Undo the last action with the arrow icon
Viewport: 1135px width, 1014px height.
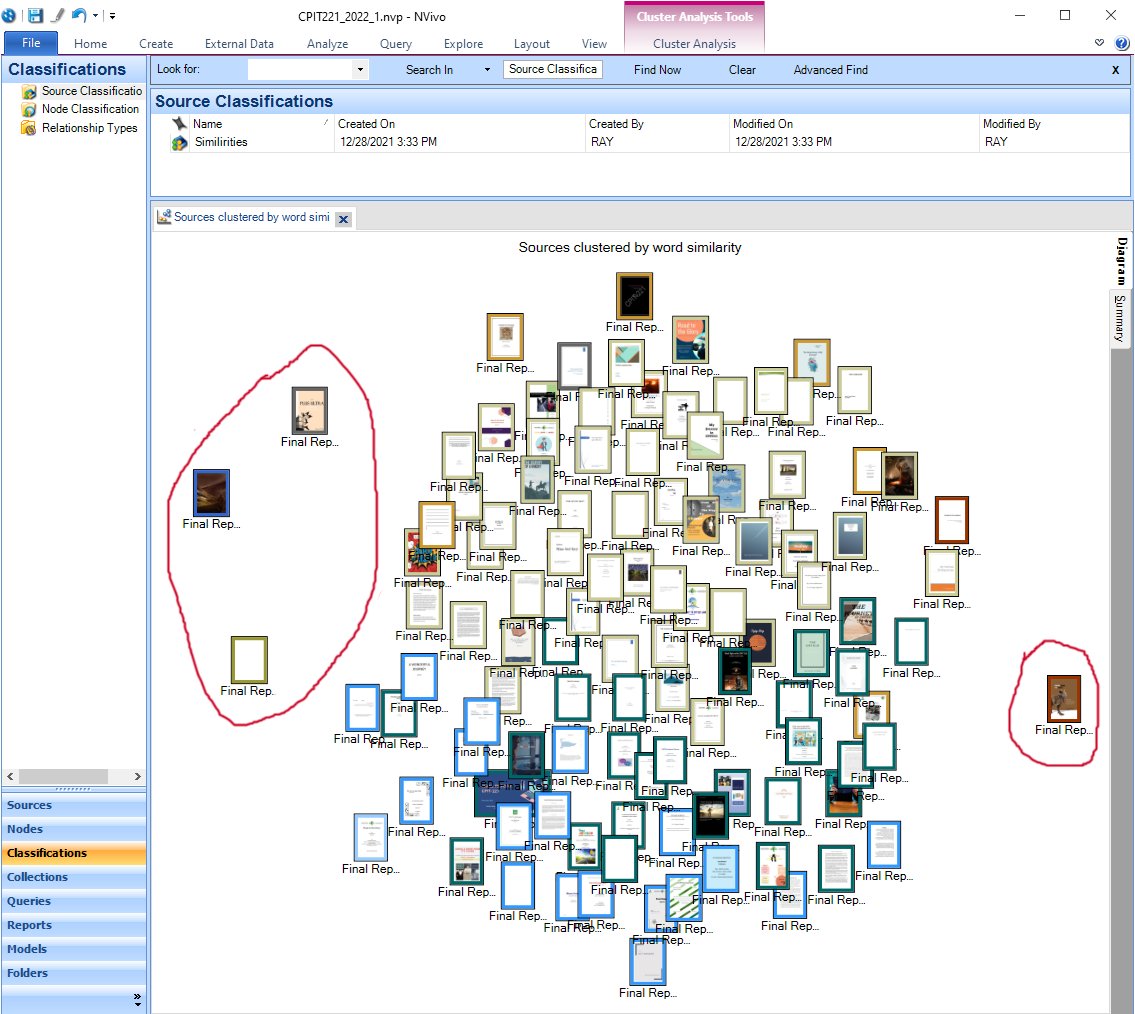79,15
